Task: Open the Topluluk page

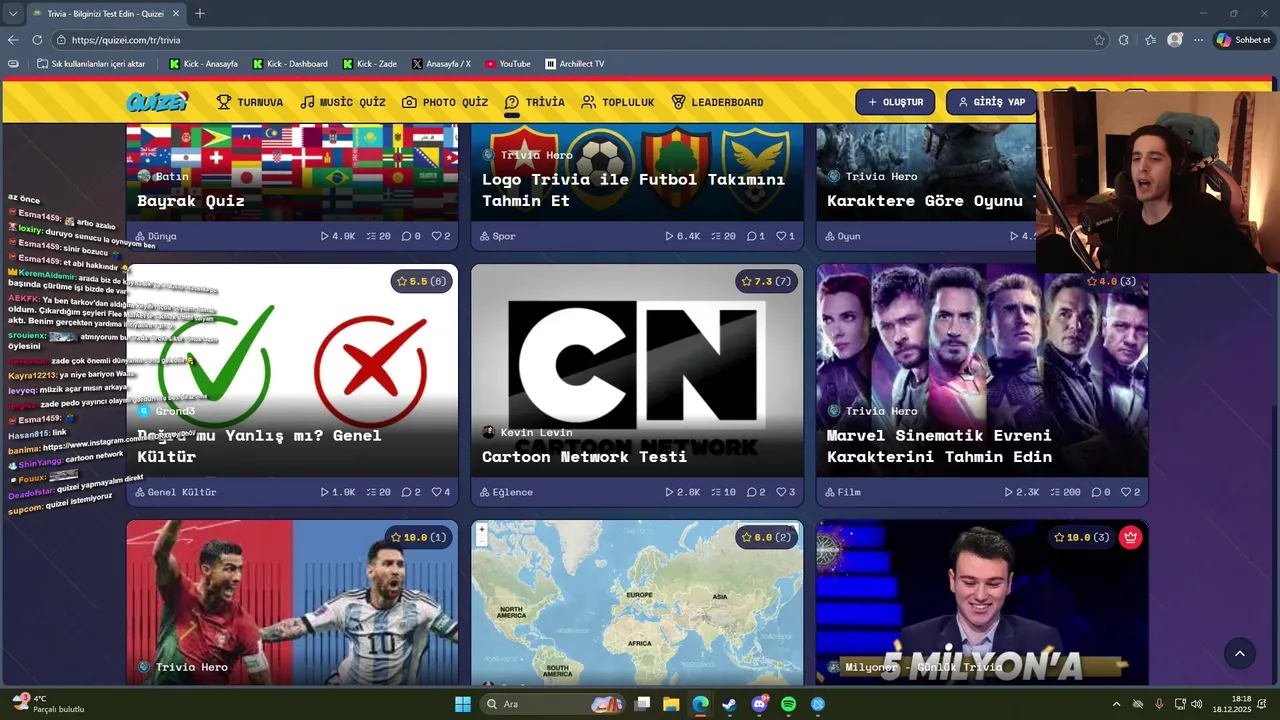Action: coord(618,102)
